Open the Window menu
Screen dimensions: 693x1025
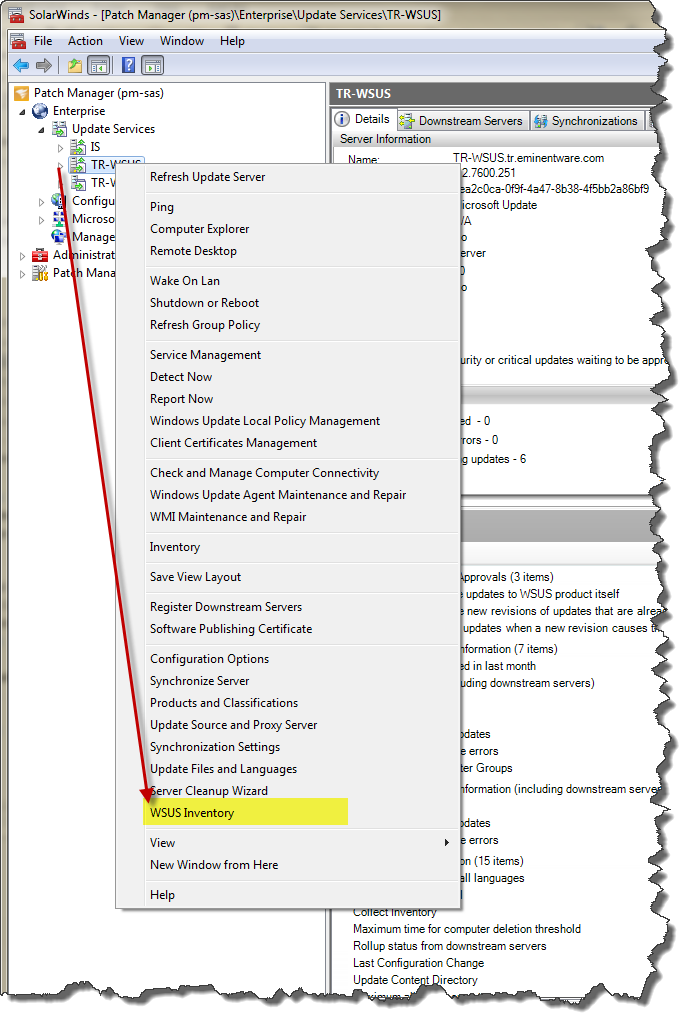pos(182,41)
